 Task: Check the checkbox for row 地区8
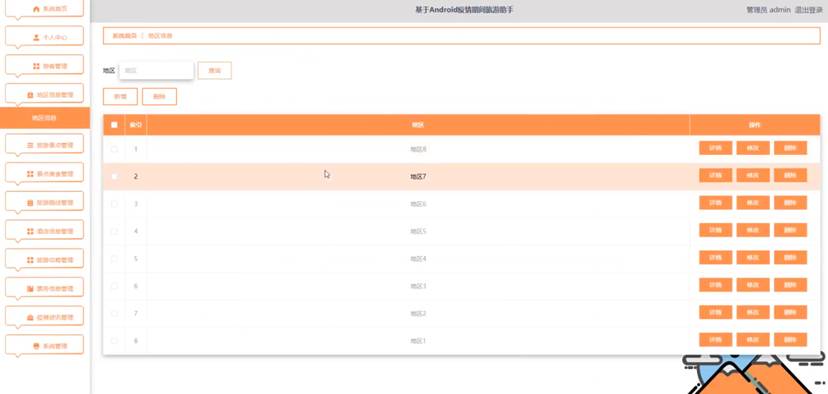[114, 149]
